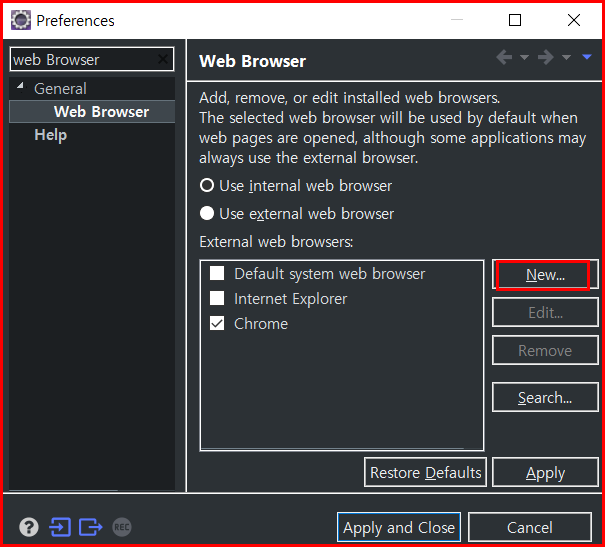Click the Help question mark icon
The image size is (605, 547).
pyautogui.click(x=29, y=527)
